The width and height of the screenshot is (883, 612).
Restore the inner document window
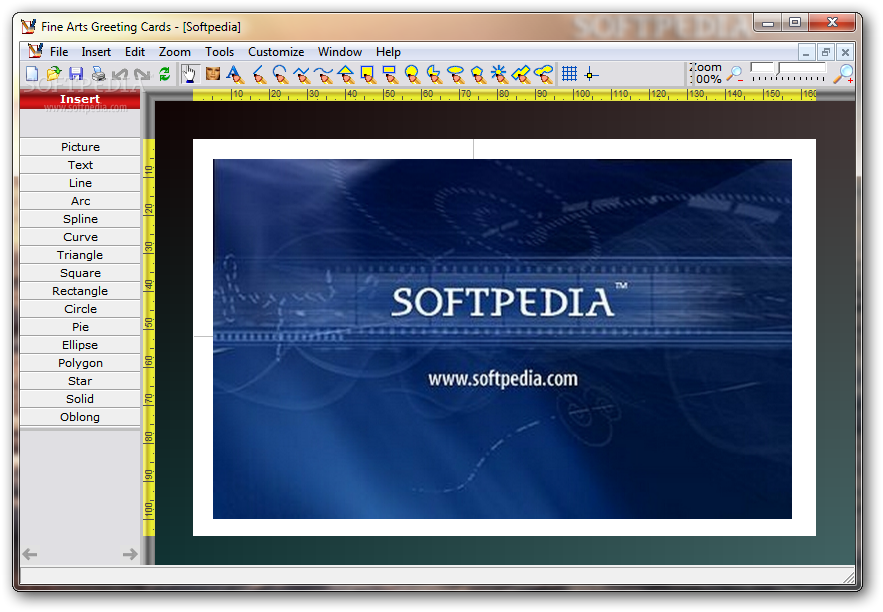(826, 52)
